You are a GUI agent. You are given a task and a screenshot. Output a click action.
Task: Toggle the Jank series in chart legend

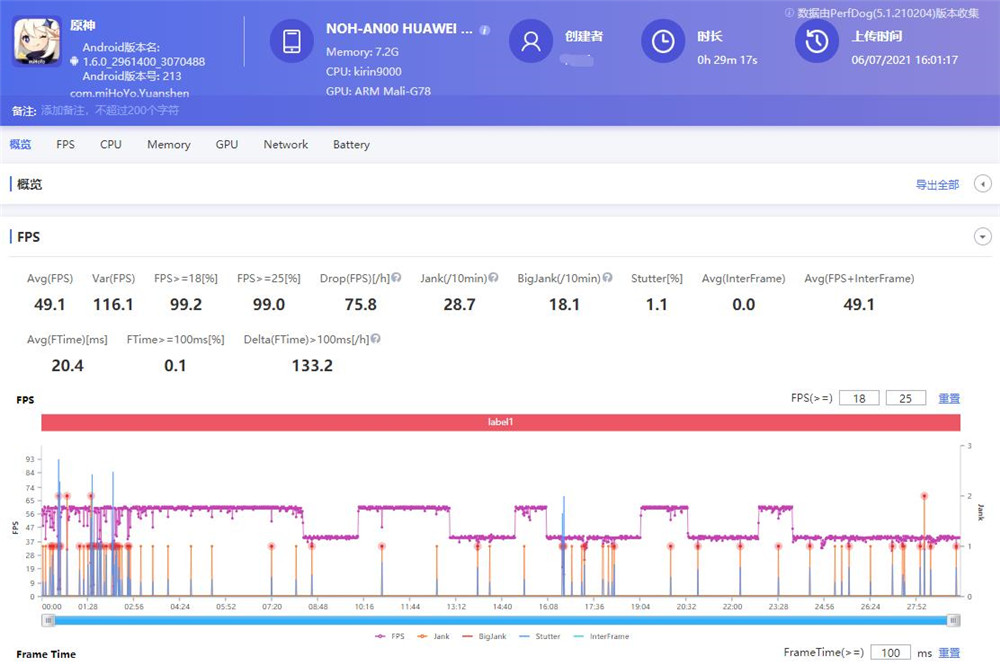pos(433,636)
